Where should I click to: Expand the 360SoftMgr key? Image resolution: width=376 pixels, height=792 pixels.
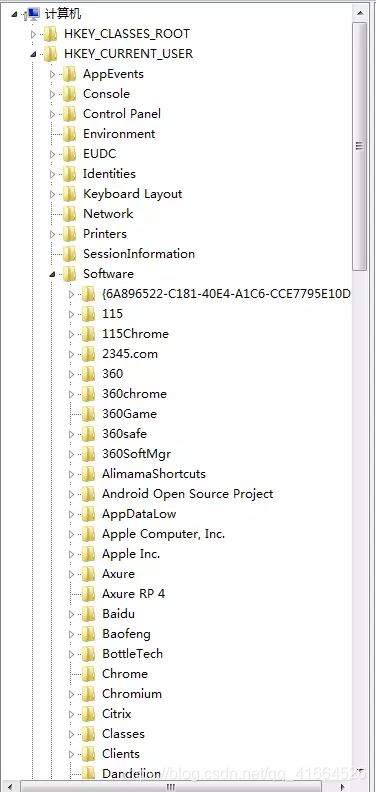click(x=71, y=454)
